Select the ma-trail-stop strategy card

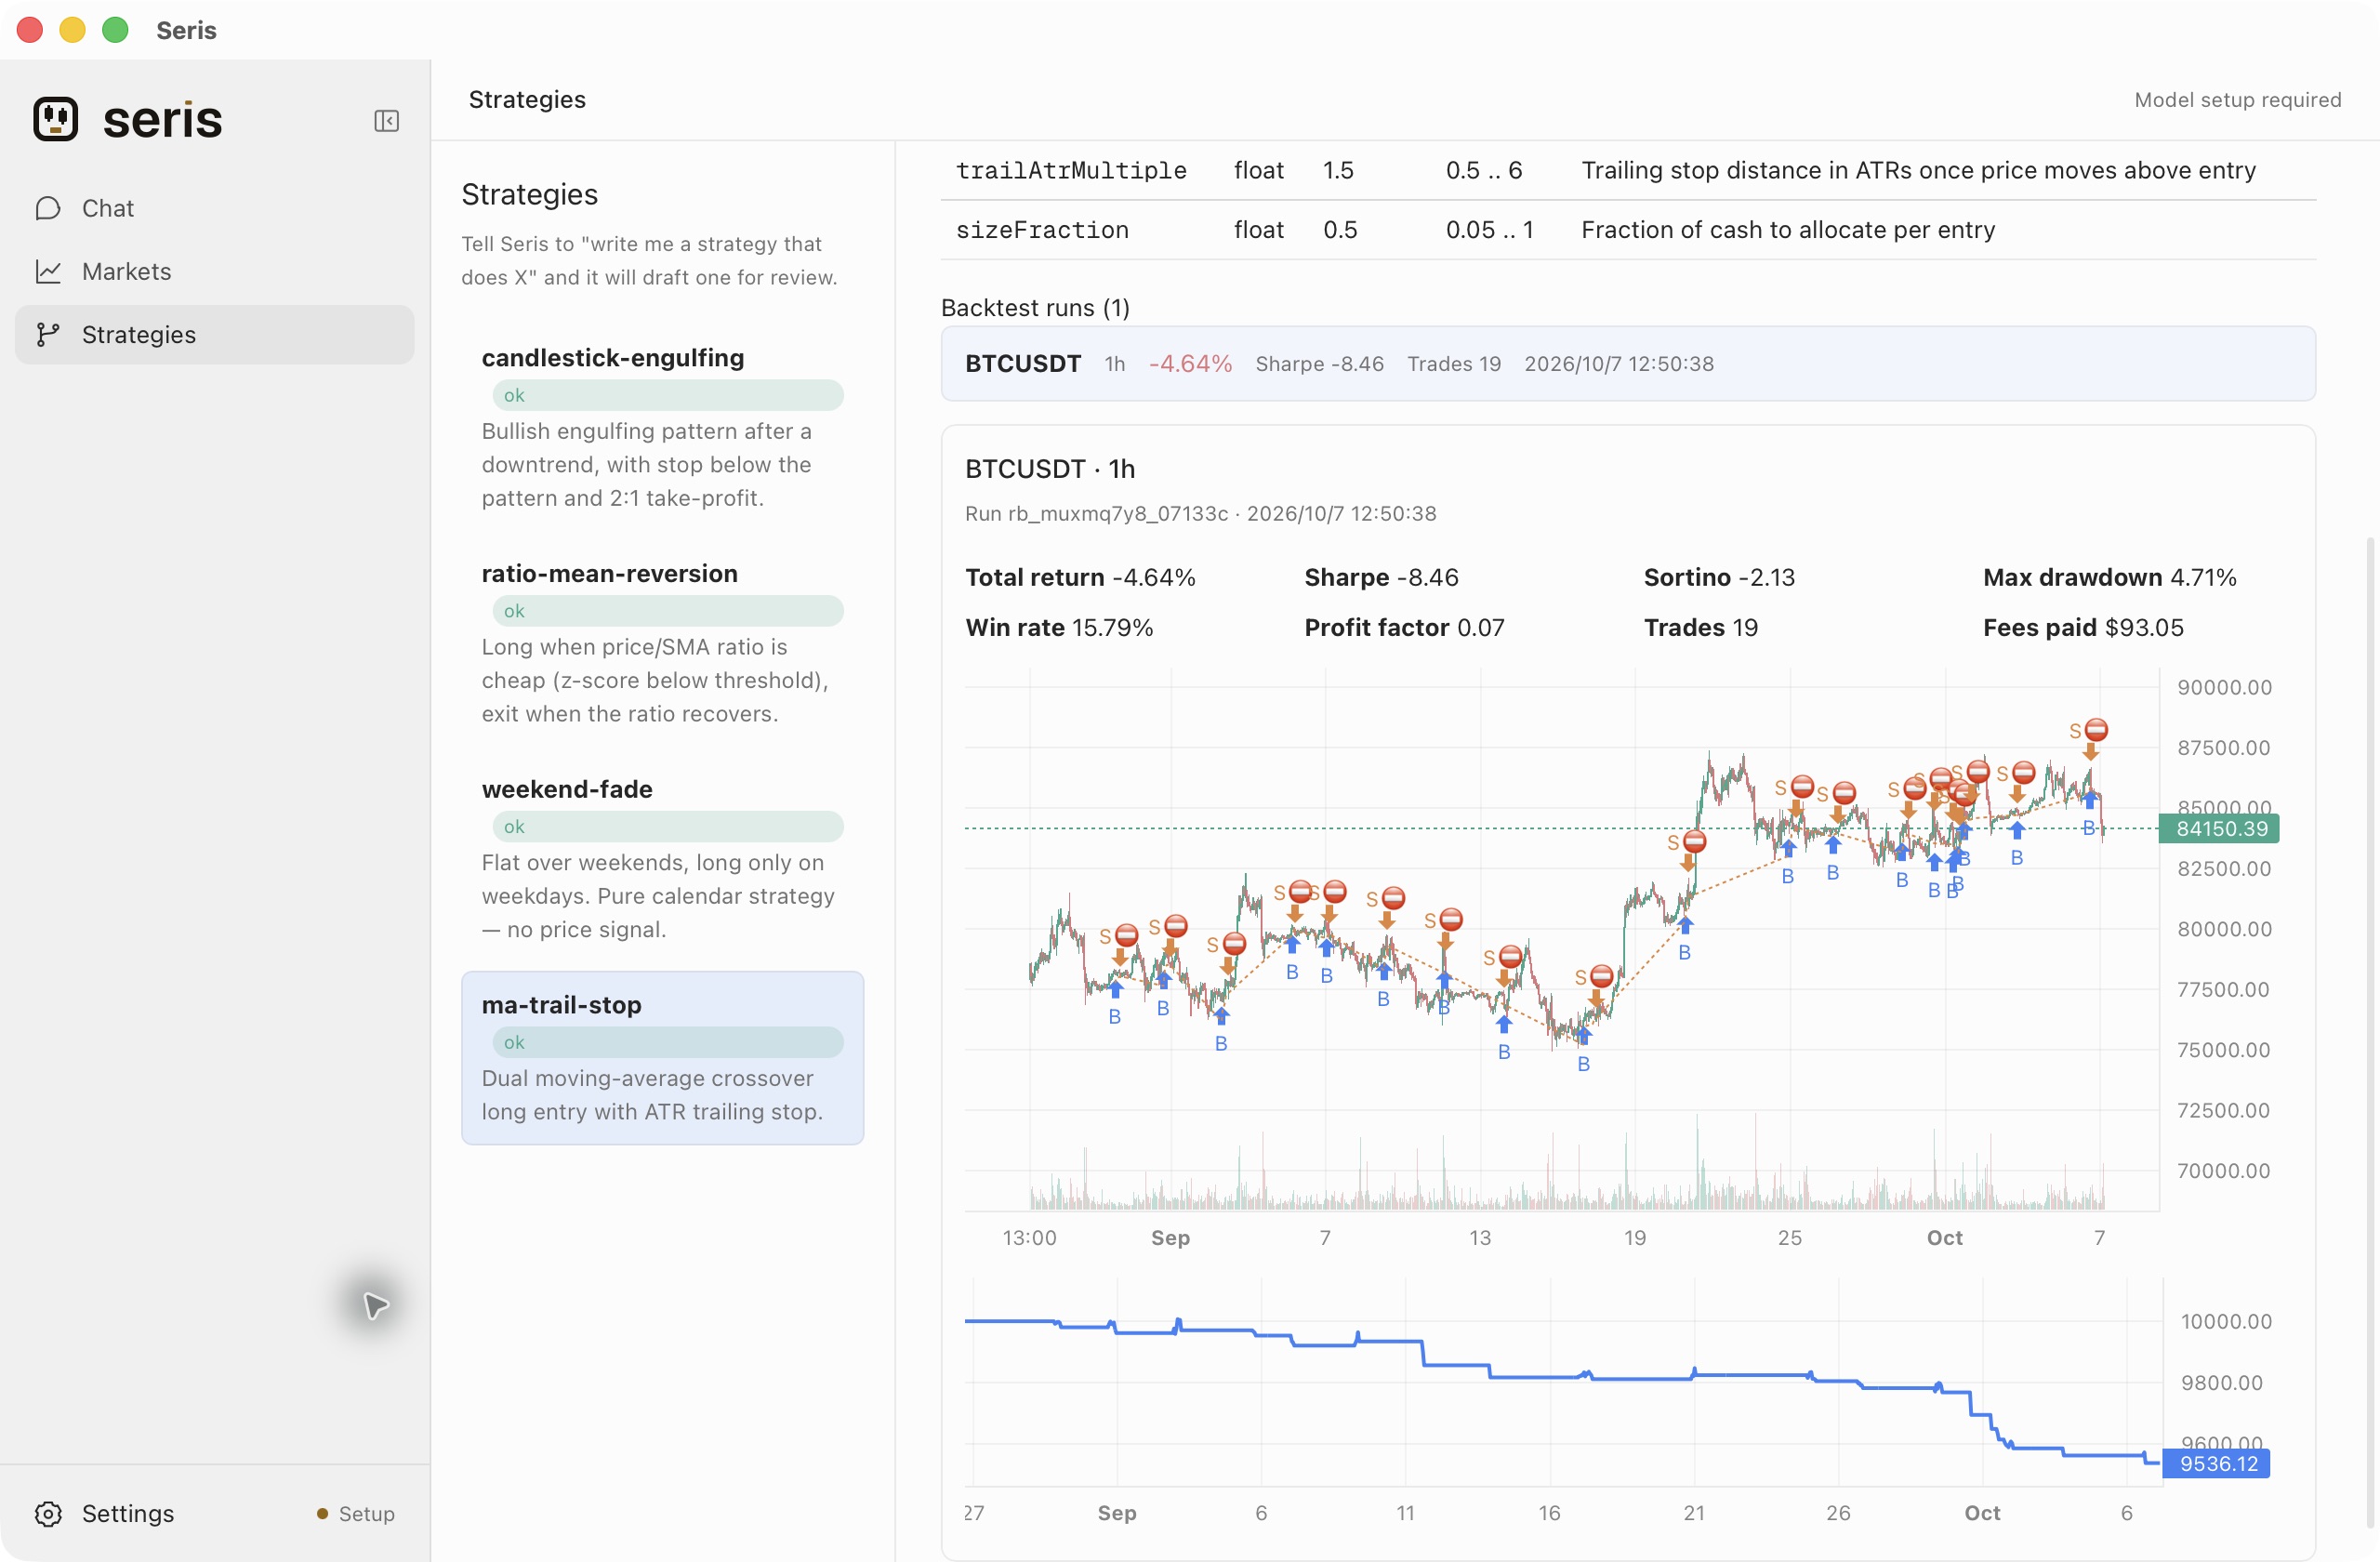click(x=662, y=1057)
